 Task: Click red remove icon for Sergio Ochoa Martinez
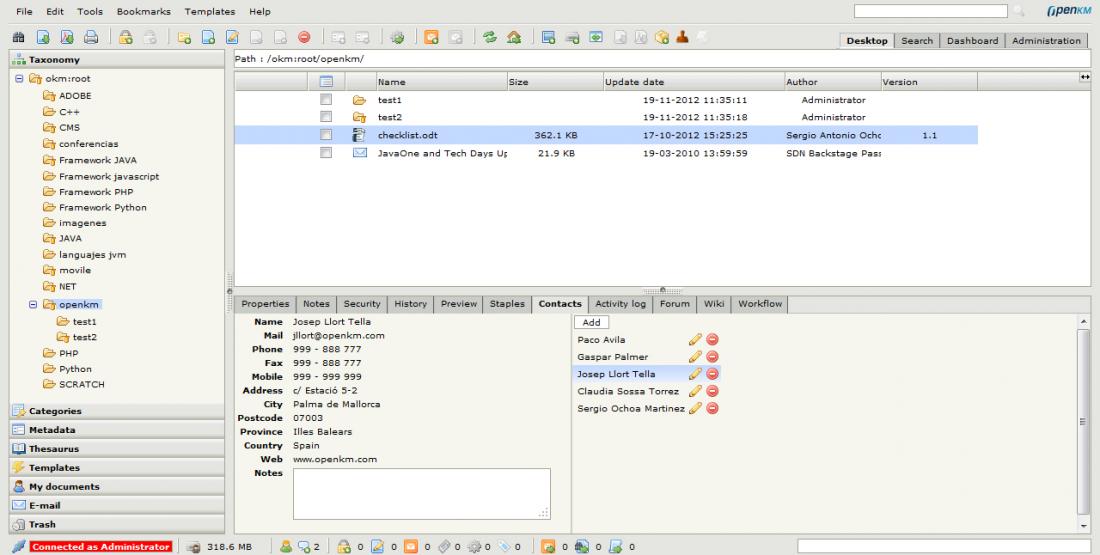click(712, 408)
